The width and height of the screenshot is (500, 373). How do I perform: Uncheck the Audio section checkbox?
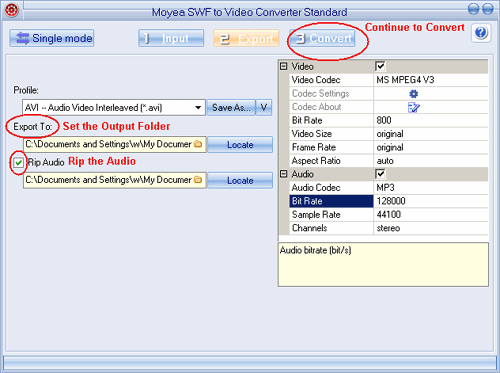(x=380, y=174)
